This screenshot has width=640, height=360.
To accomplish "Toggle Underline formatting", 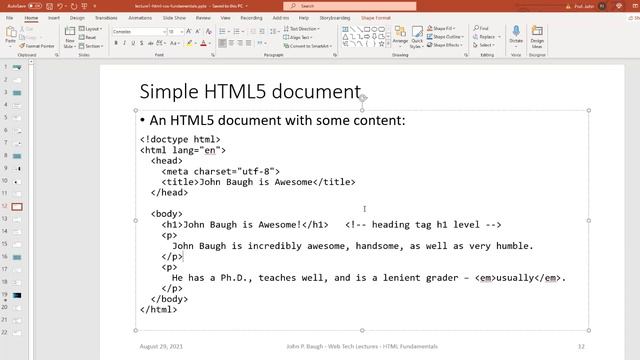I will coord(133,43).
